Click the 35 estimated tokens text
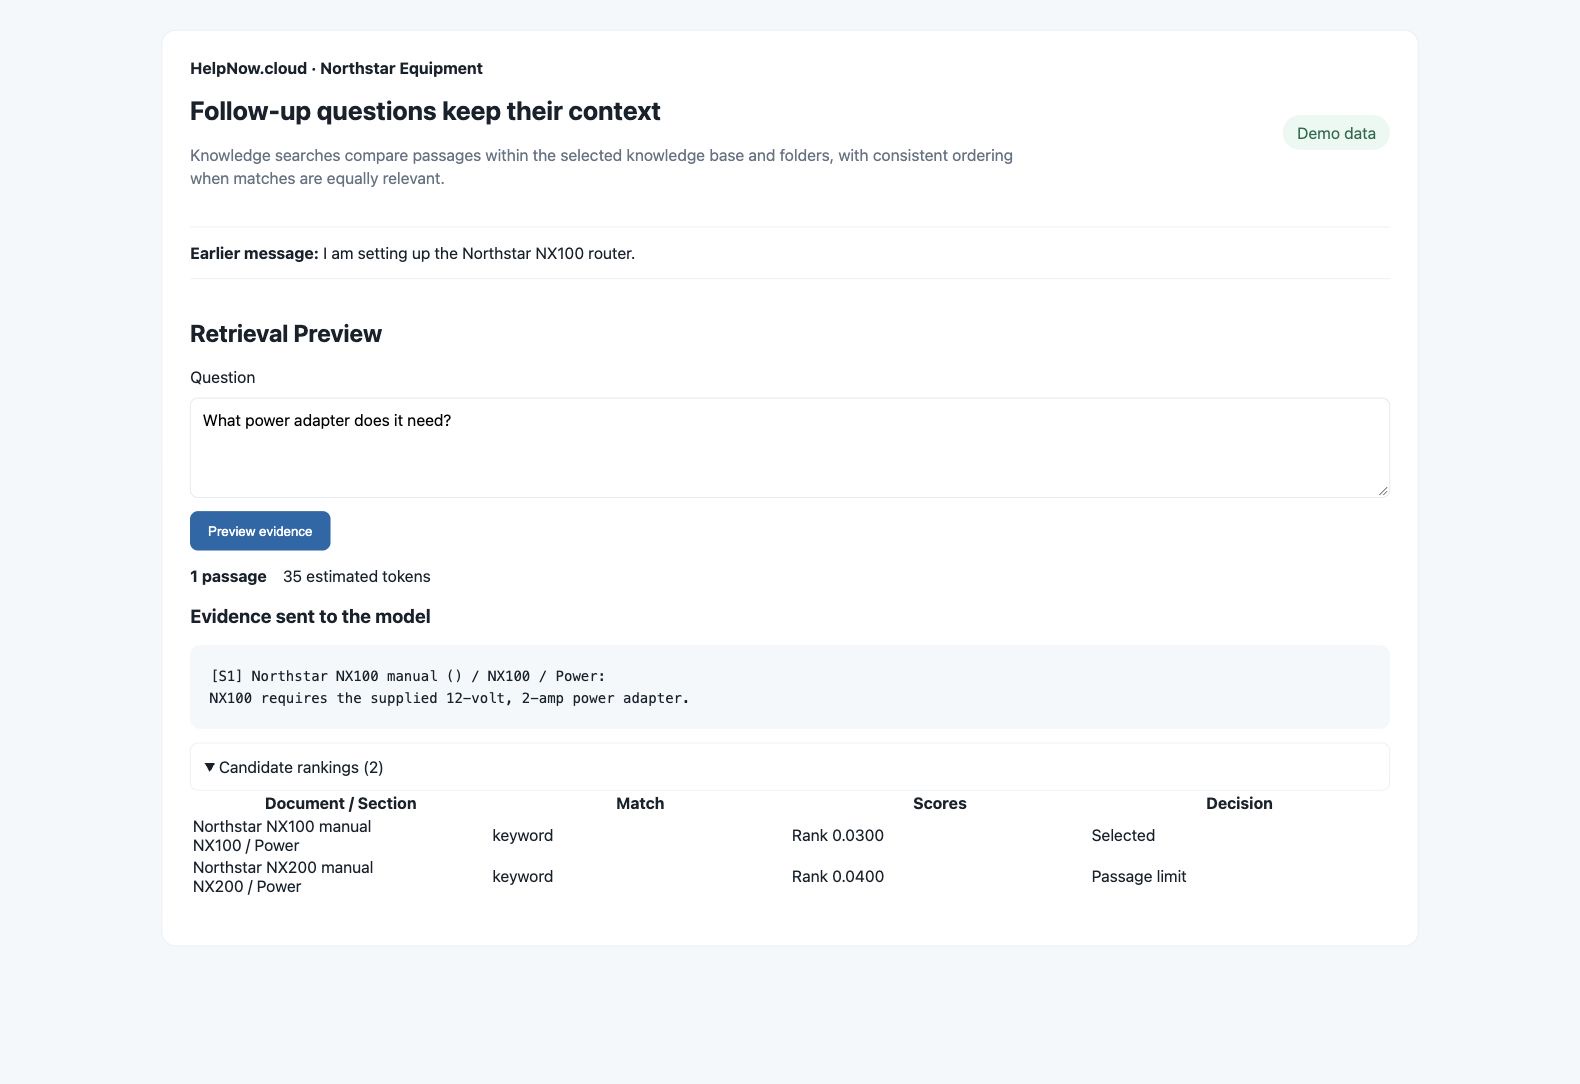The height and width of the screenshot is (1084, 1580). coord(357,576)
